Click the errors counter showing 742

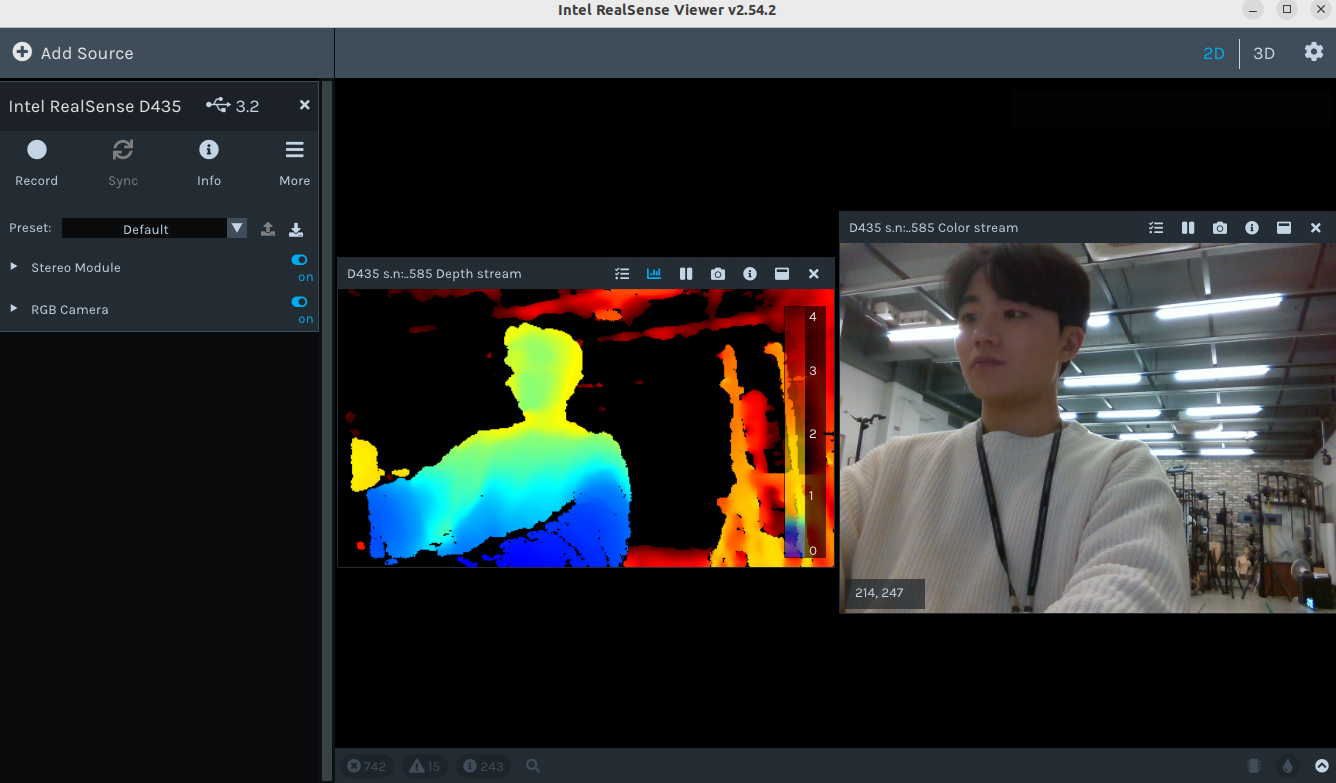point(366,766)
